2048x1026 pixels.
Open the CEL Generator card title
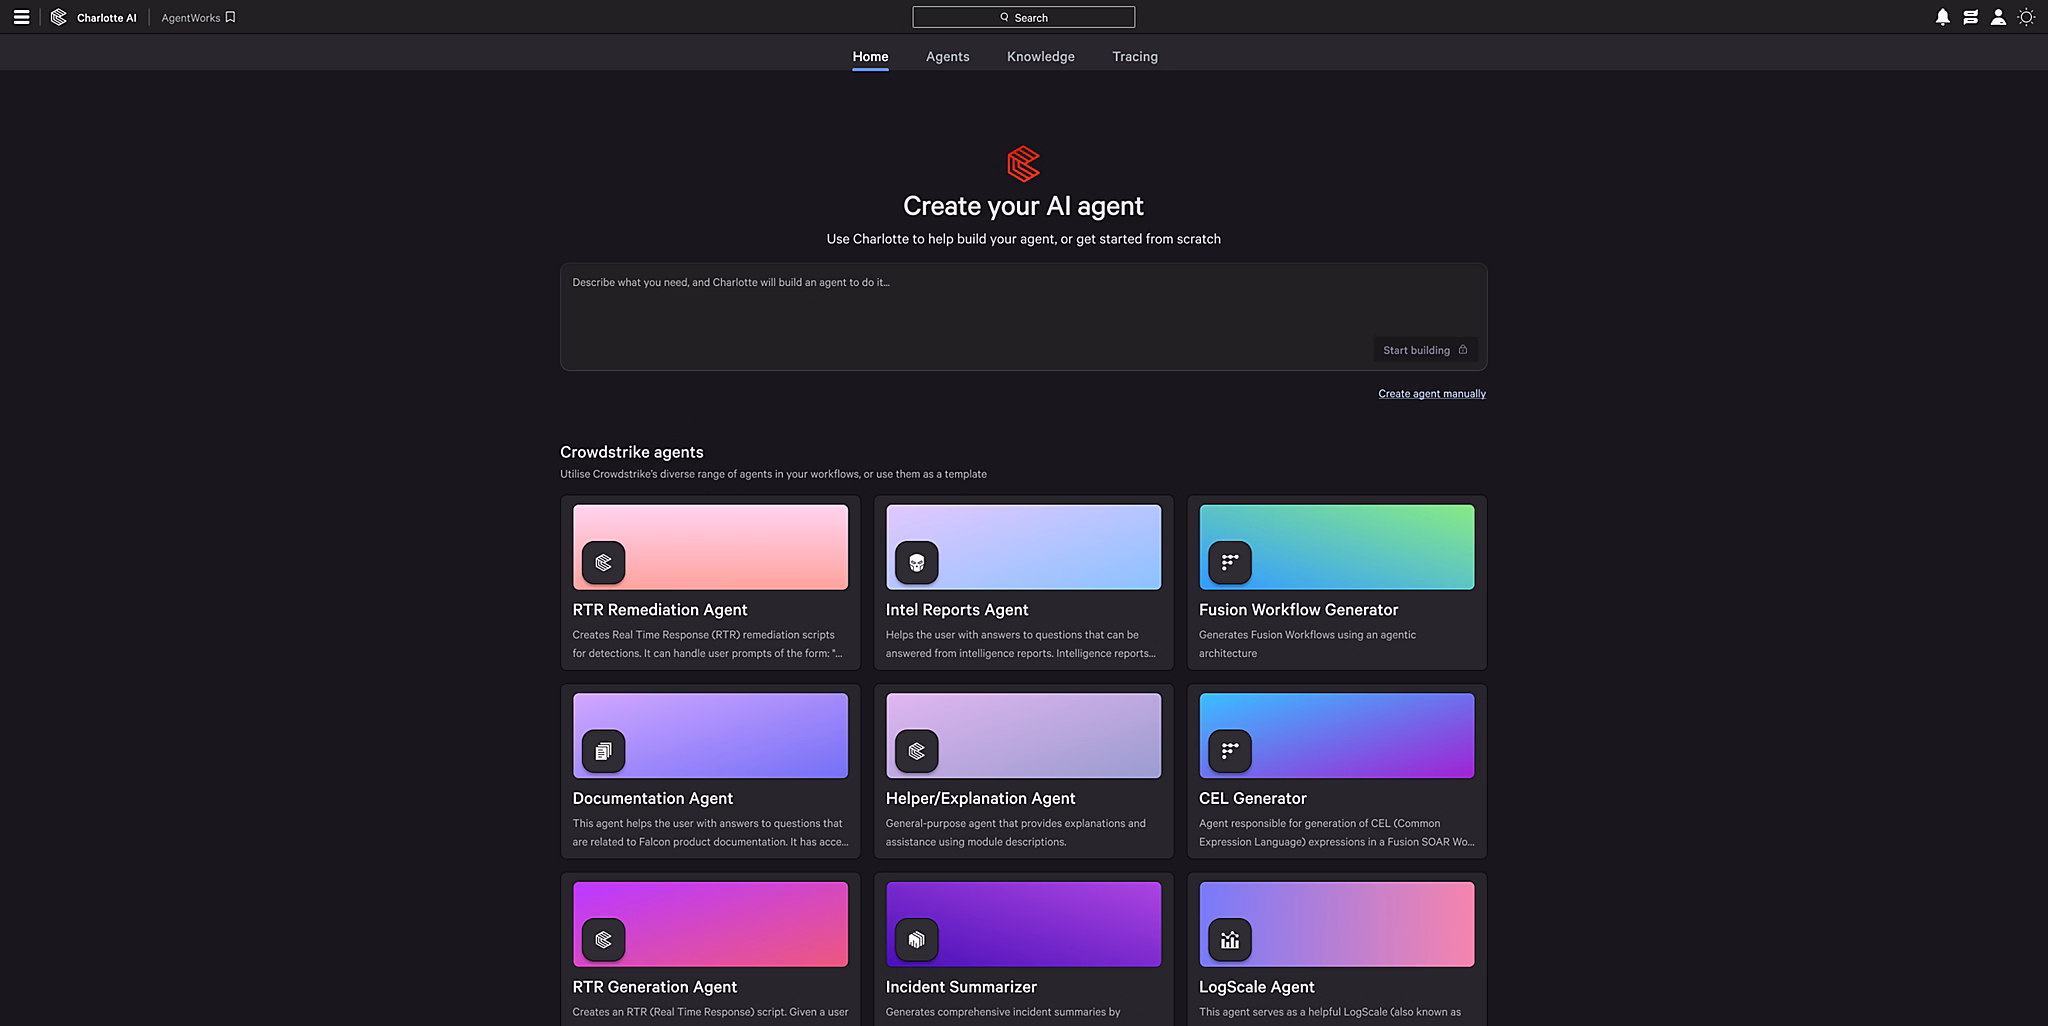pos(1252,799)
